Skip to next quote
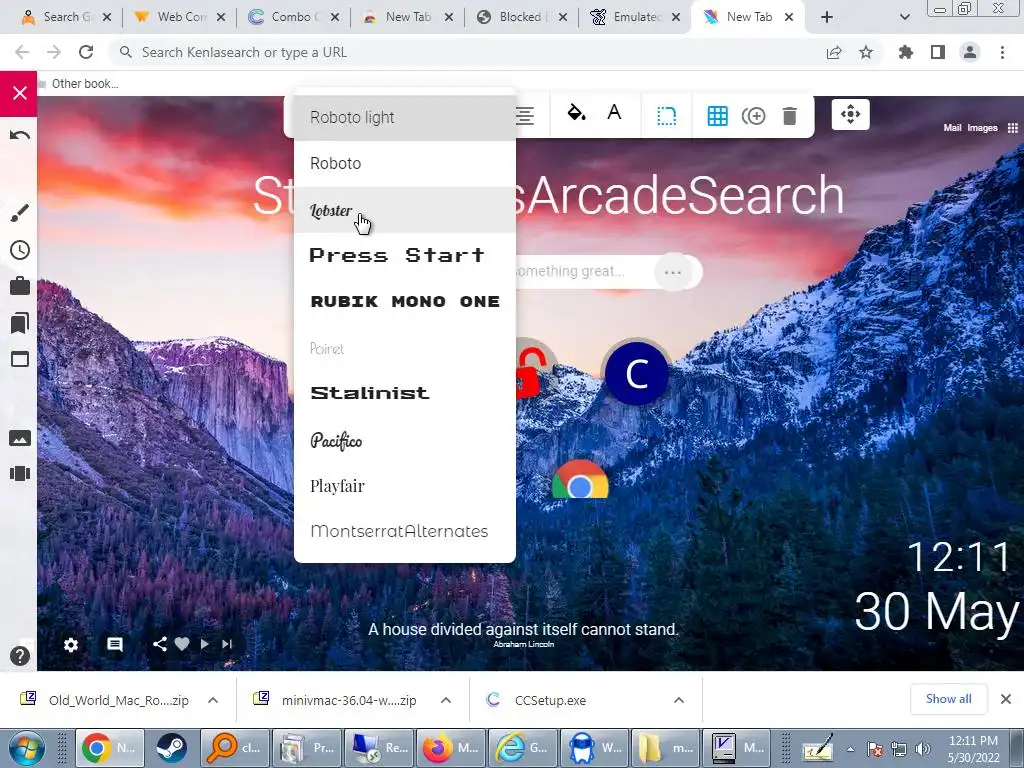The width and height of the screenshot is (1024, 768). [x=227, y=644]
